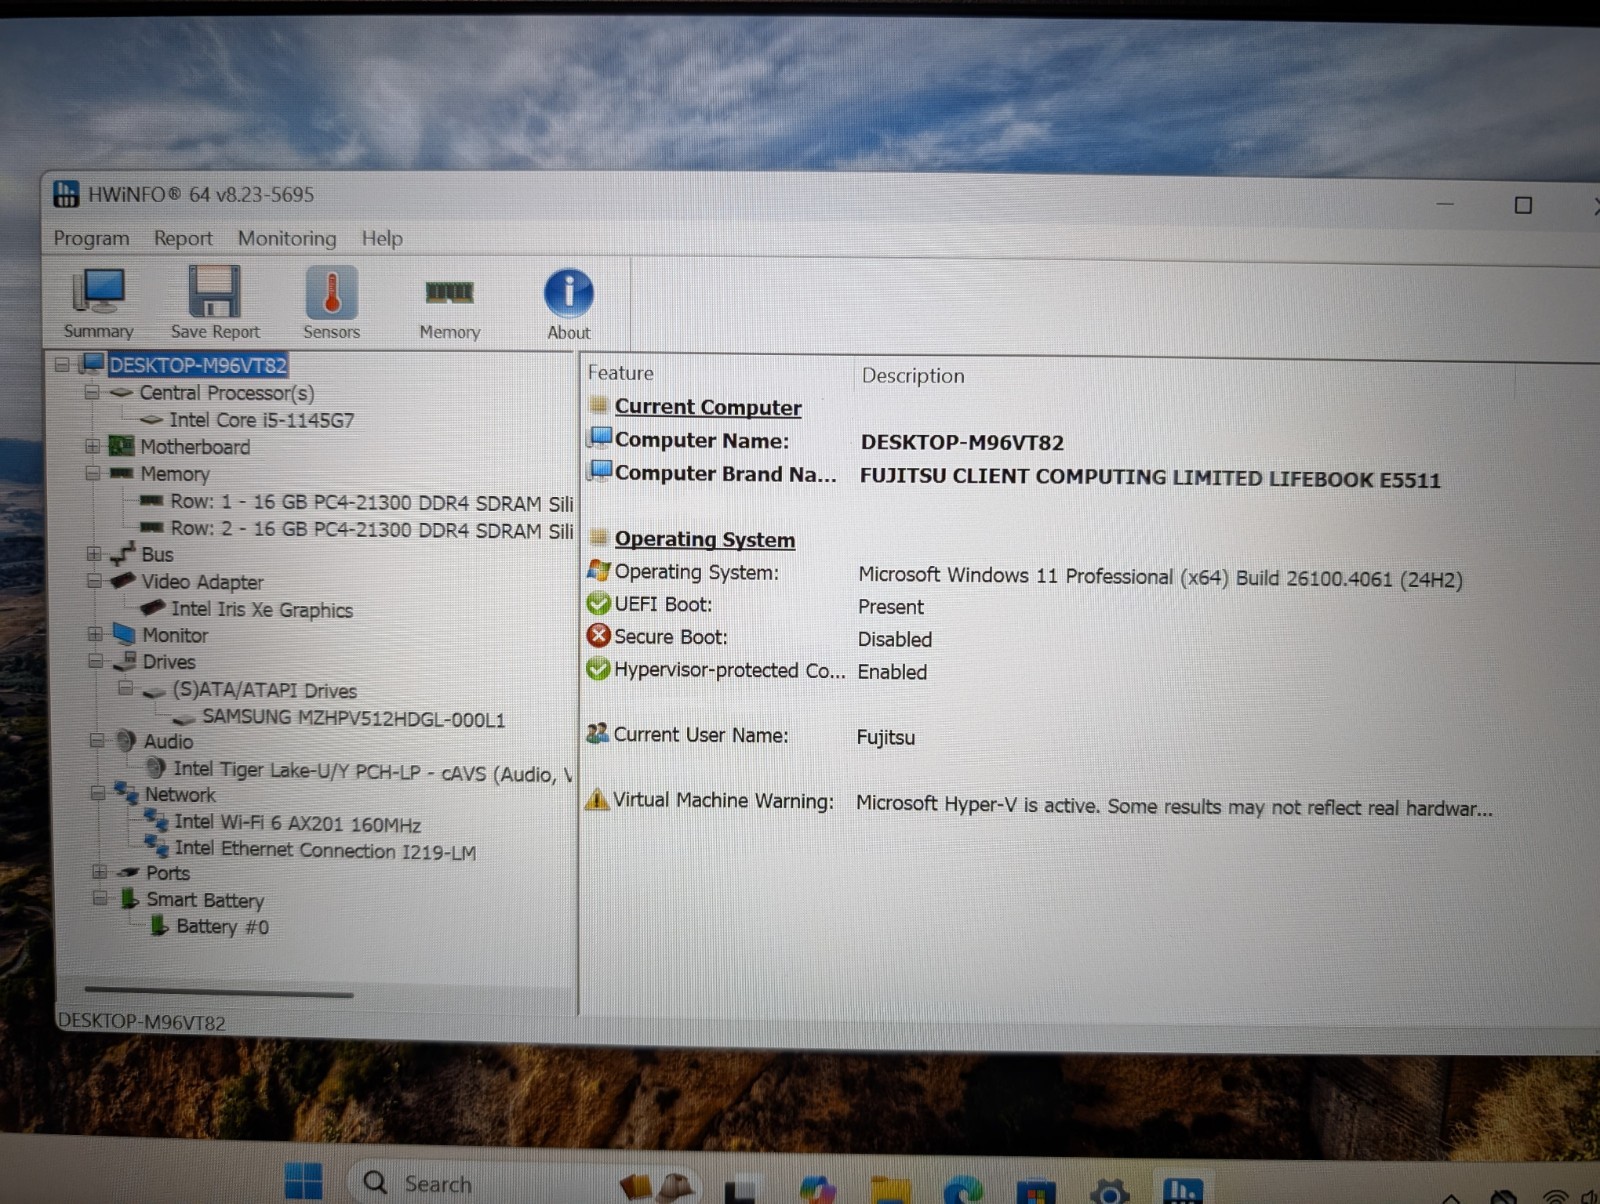Select Battery #0 in the tree
This screenshot has height=1204, width=1600.
(222, 927)
